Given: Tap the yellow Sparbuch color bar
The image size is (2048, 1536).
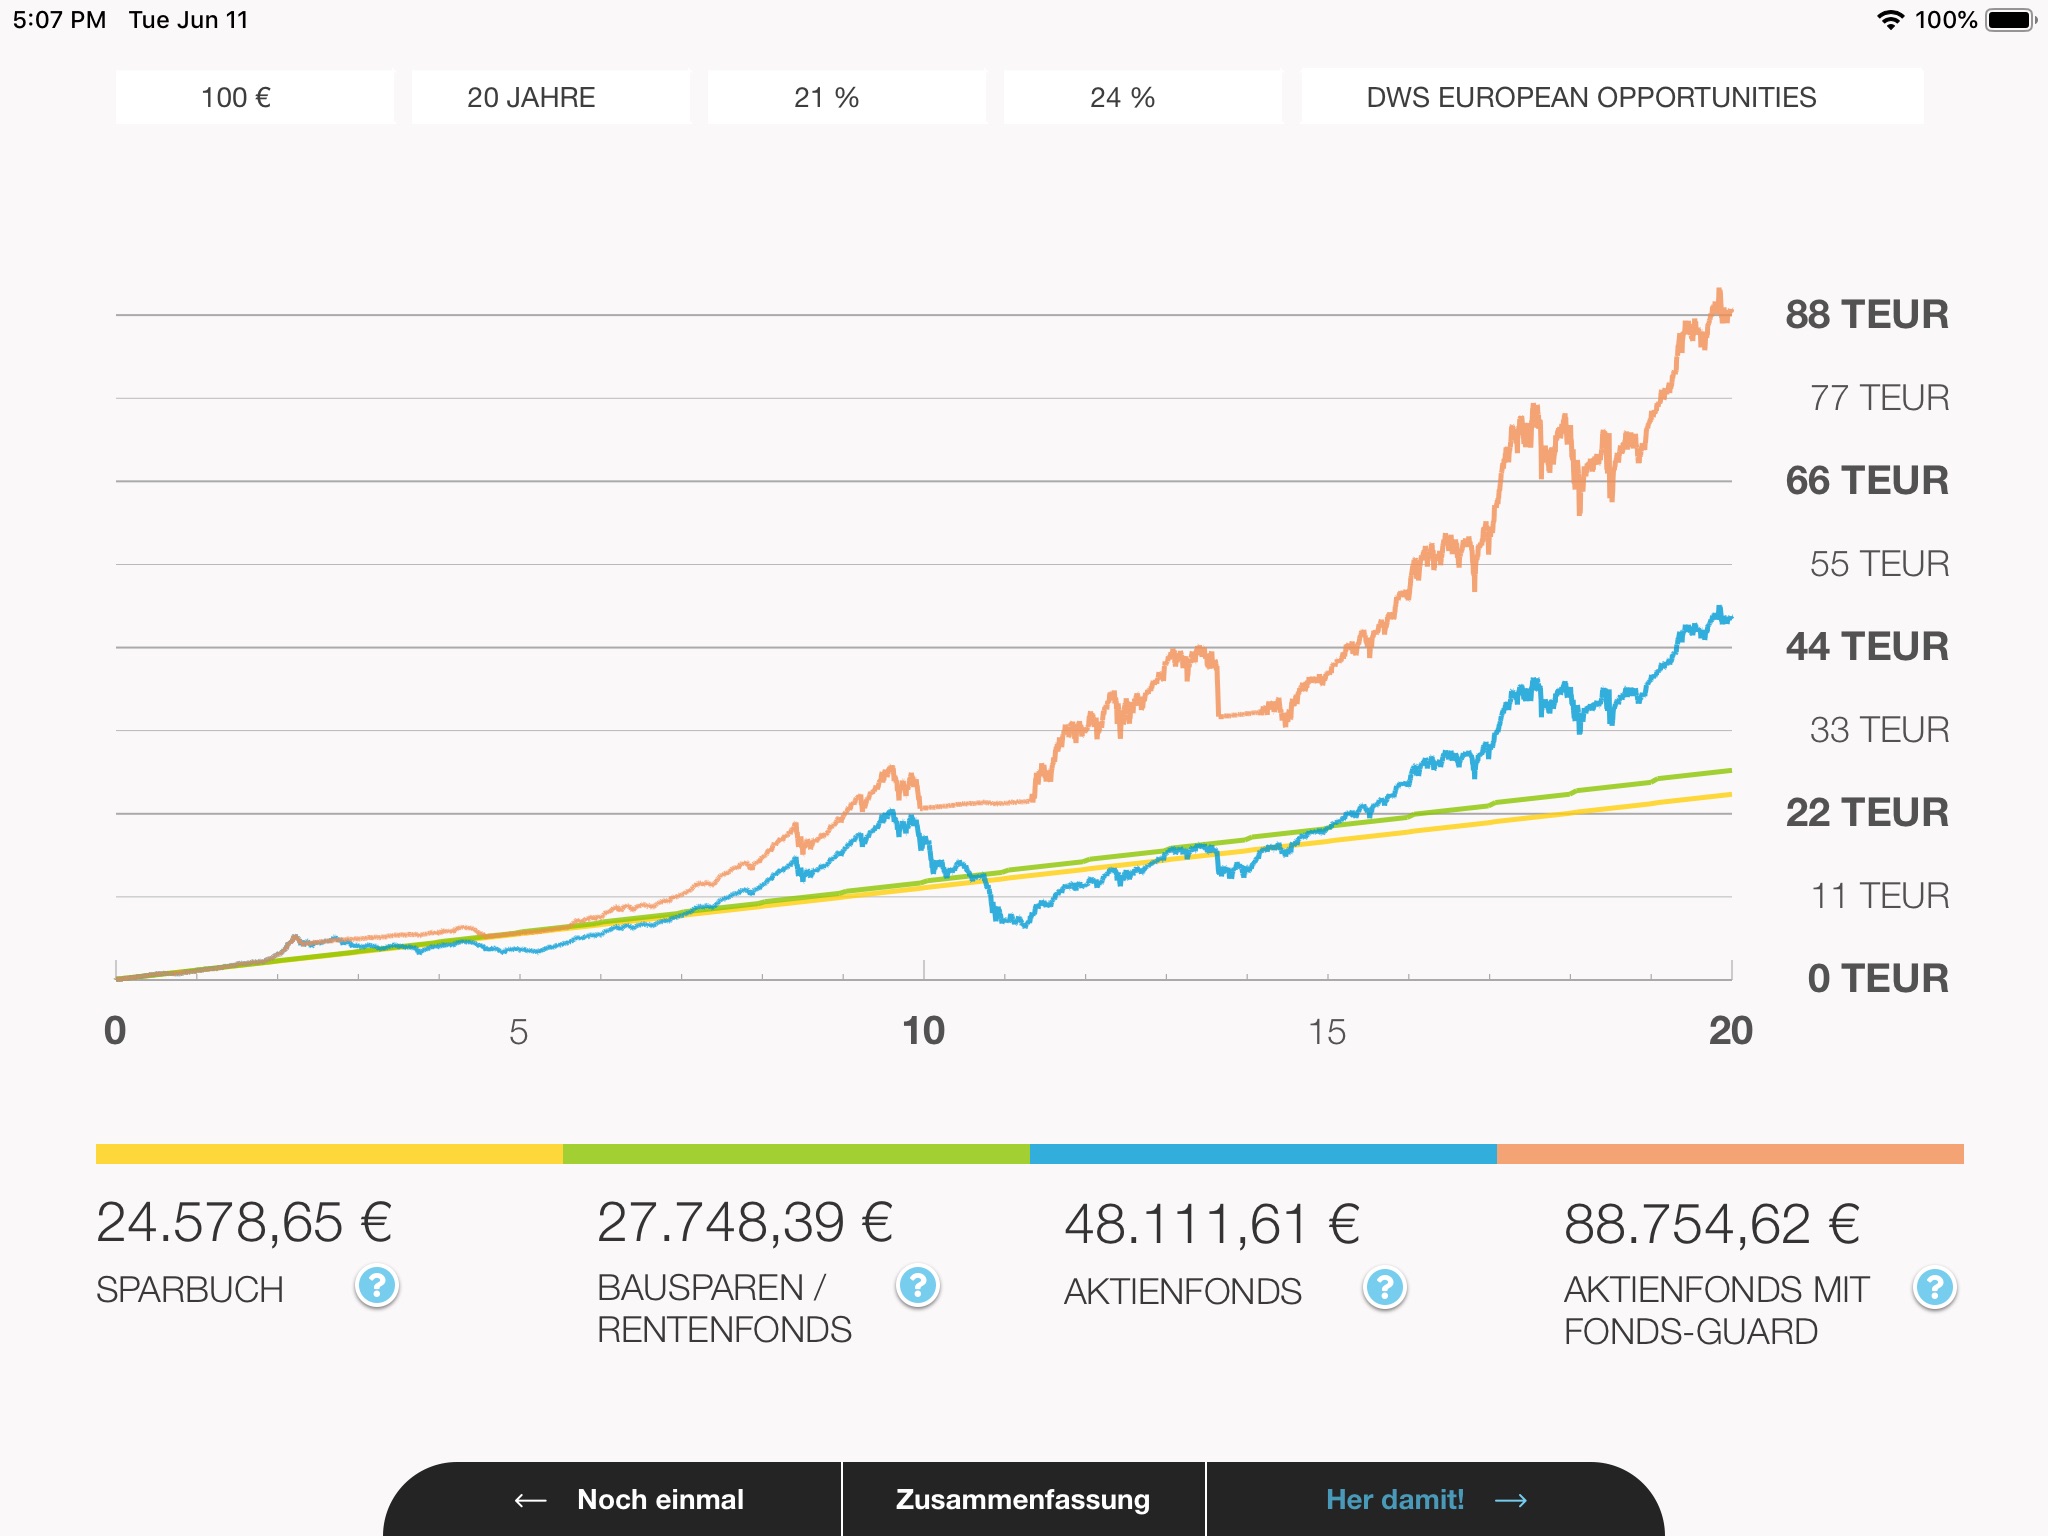Looking at the screenshot, I should click(329, 1154).
